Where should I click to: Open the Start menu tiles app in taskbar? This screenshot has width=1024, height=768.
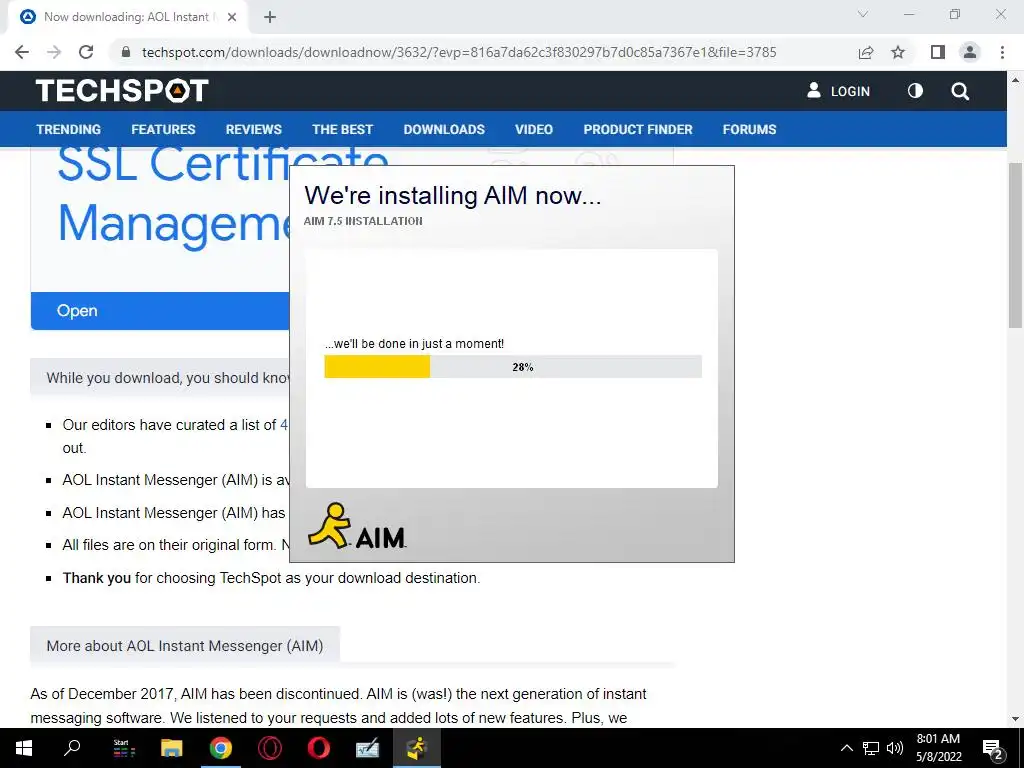click(x=123, y=748)
